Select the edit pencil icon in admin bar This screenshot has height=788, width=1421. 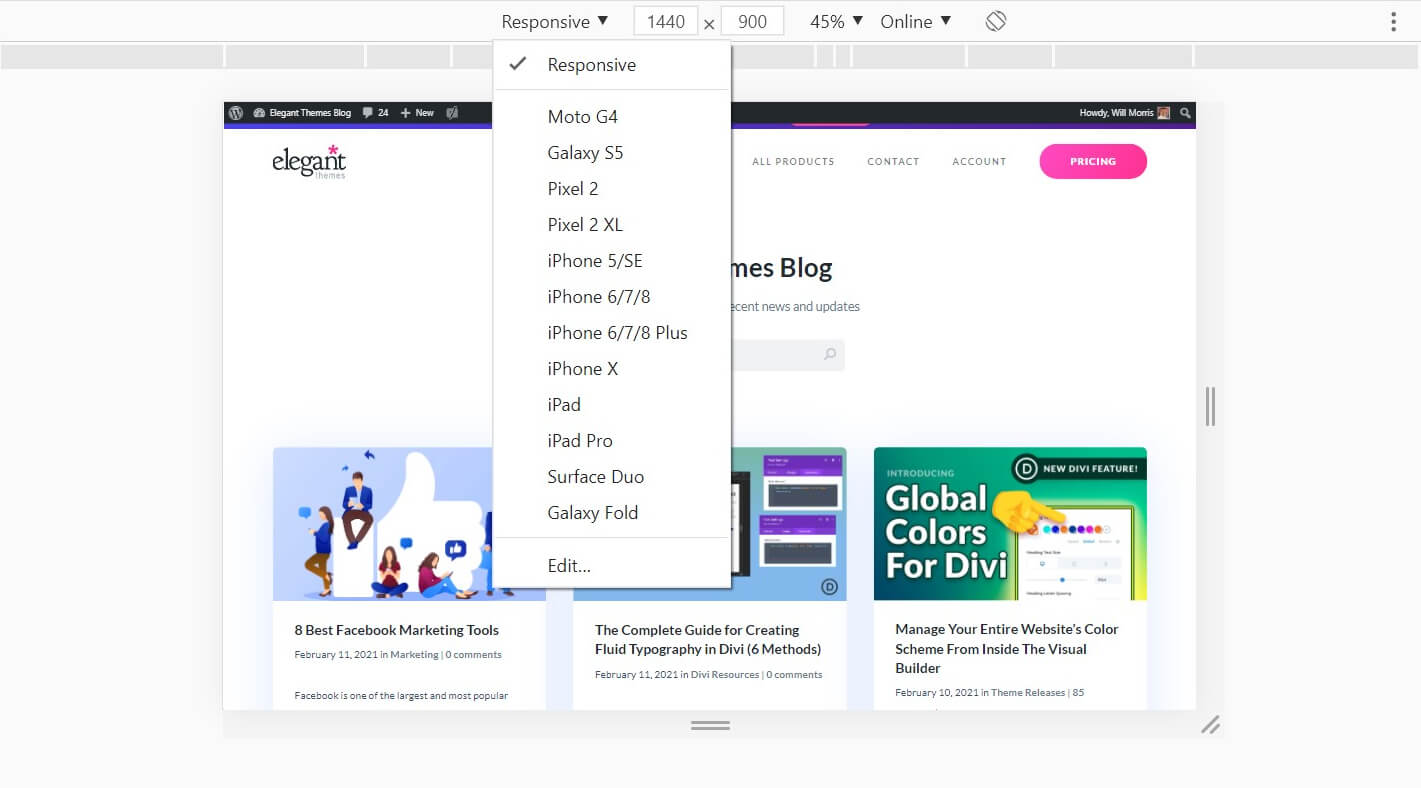(452, 113)
